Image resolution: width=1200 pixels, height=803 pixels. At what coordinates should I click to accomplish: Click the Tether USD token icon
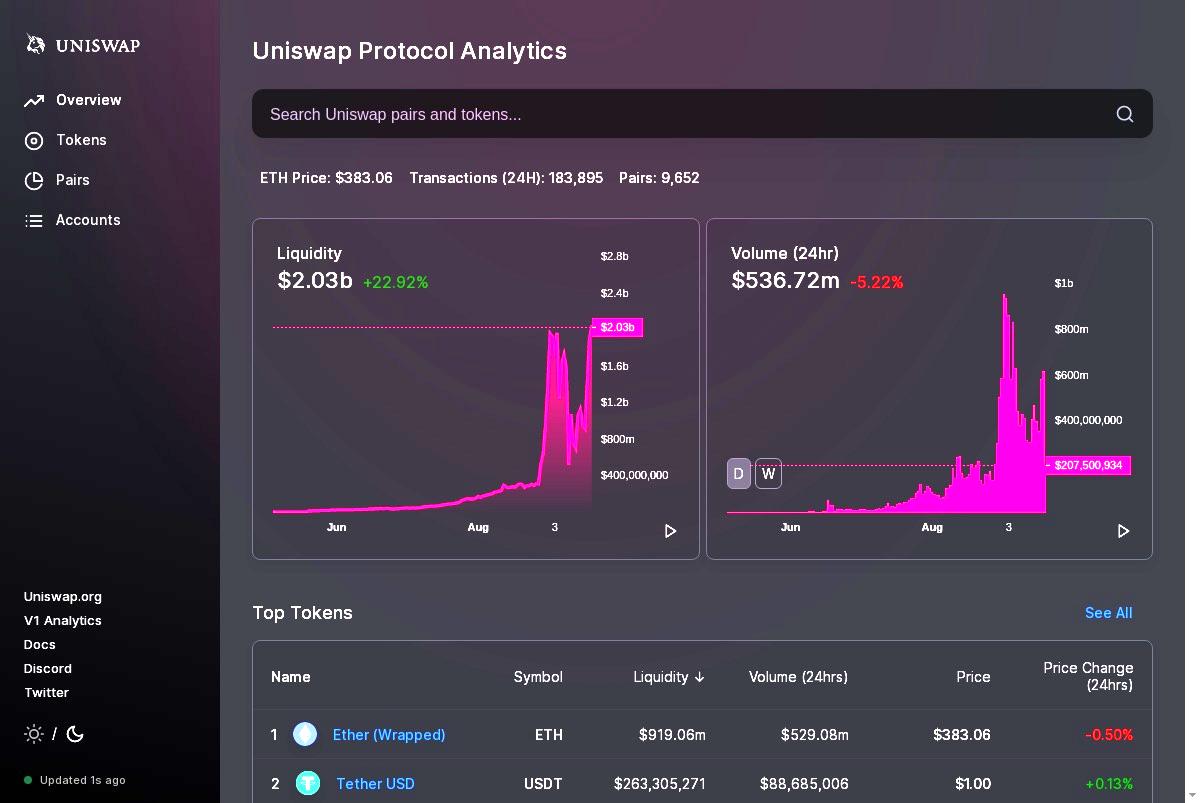click(x=308, y=783)
